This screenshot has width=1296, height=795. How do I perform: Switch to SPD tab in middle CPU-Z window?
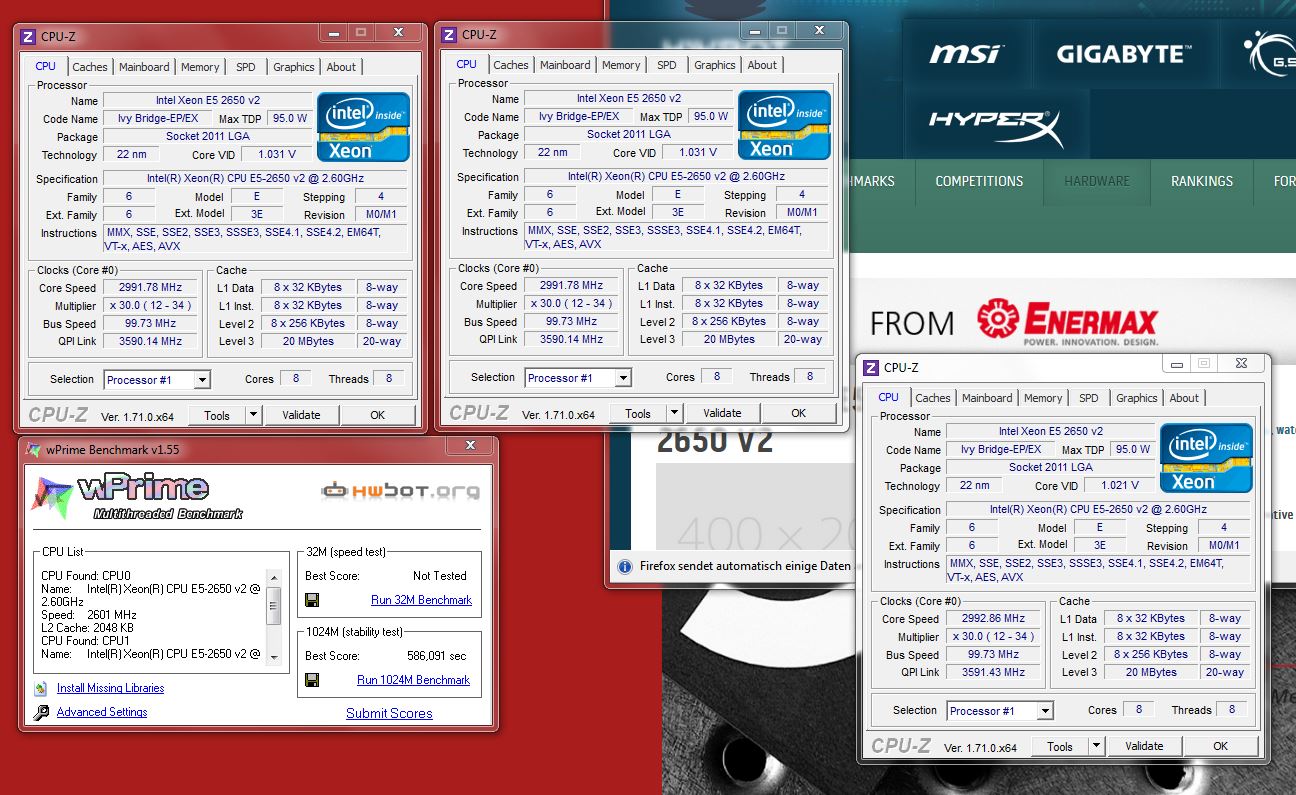[667, 65]
